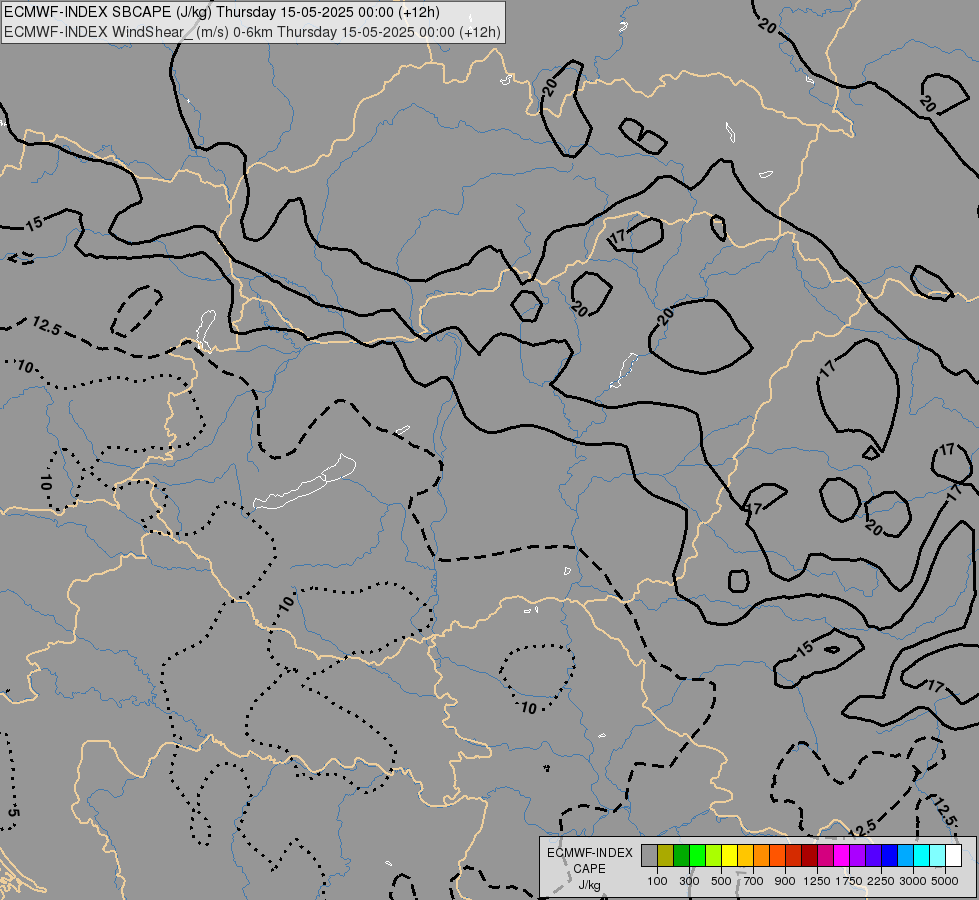Click the gray swatch in CAPE legend

point(649,856)
